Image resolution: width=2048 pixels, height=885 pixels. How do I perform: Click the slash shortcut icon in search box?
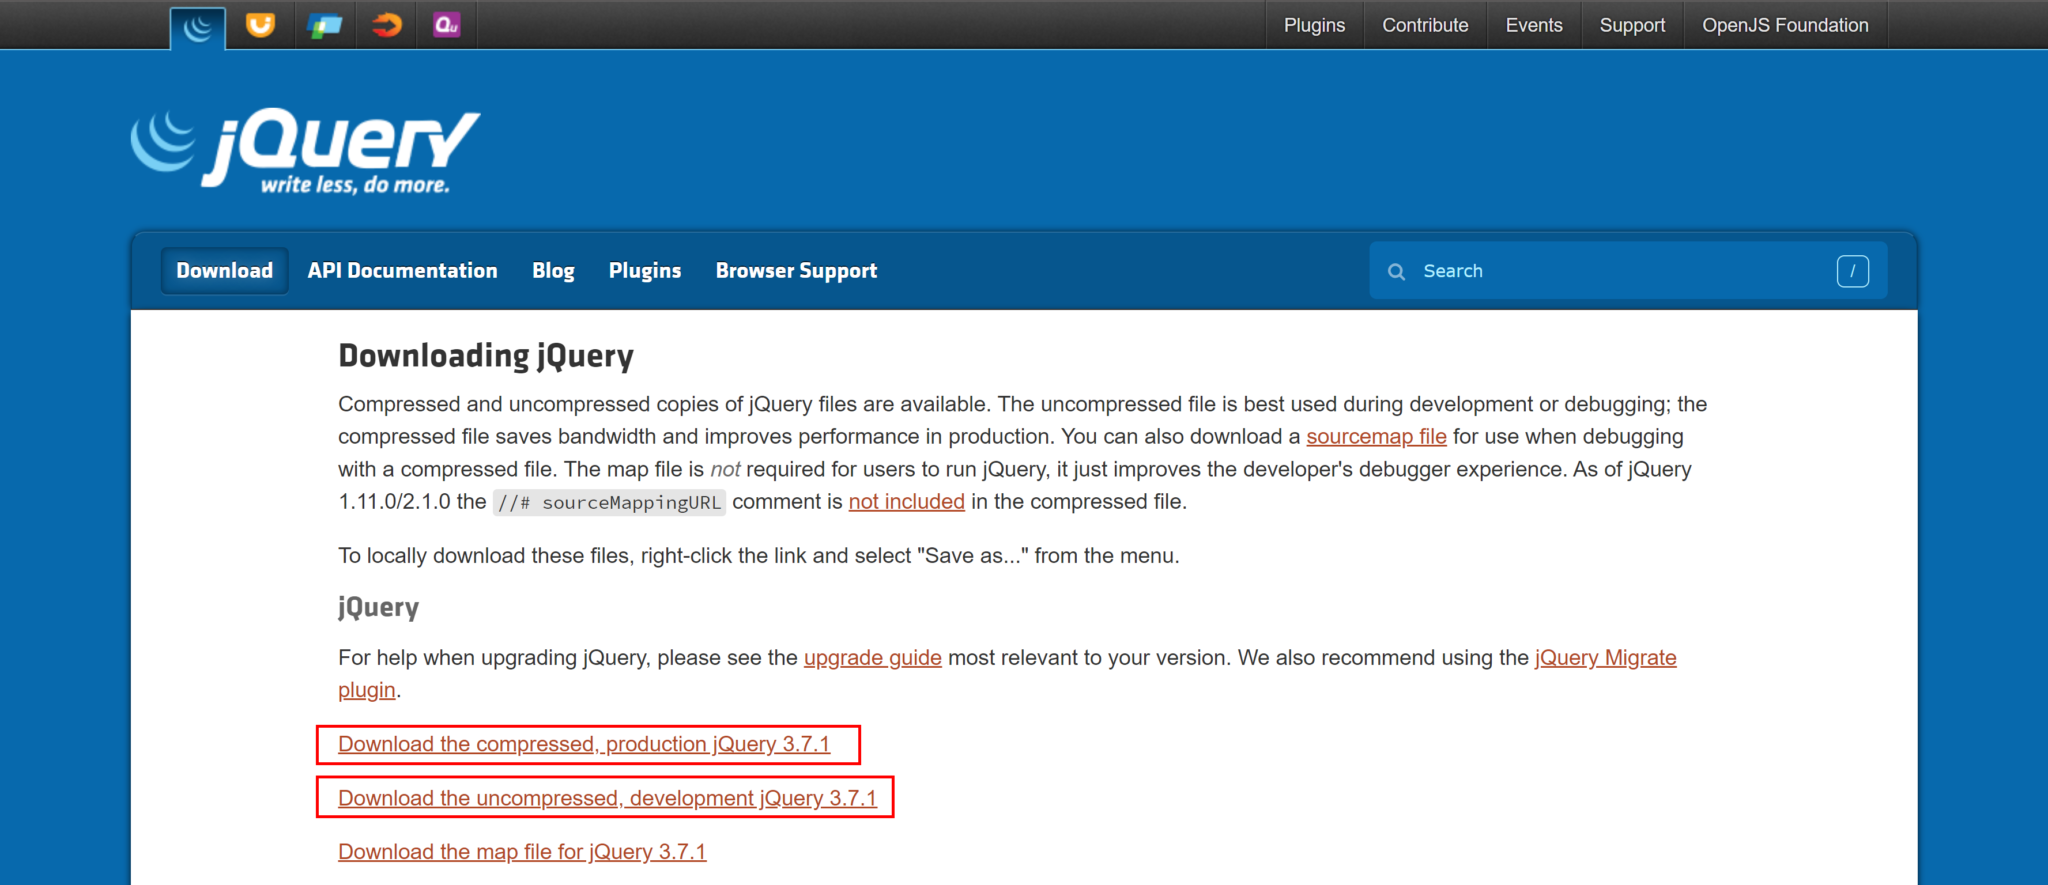tap(1852, 271)
